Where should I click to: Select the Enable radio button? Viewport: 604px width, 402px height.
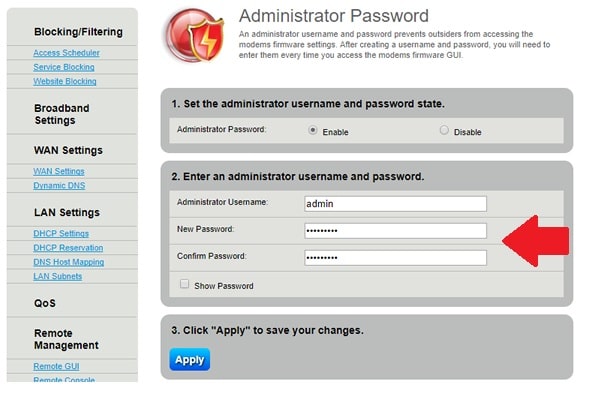pos(313,130)
